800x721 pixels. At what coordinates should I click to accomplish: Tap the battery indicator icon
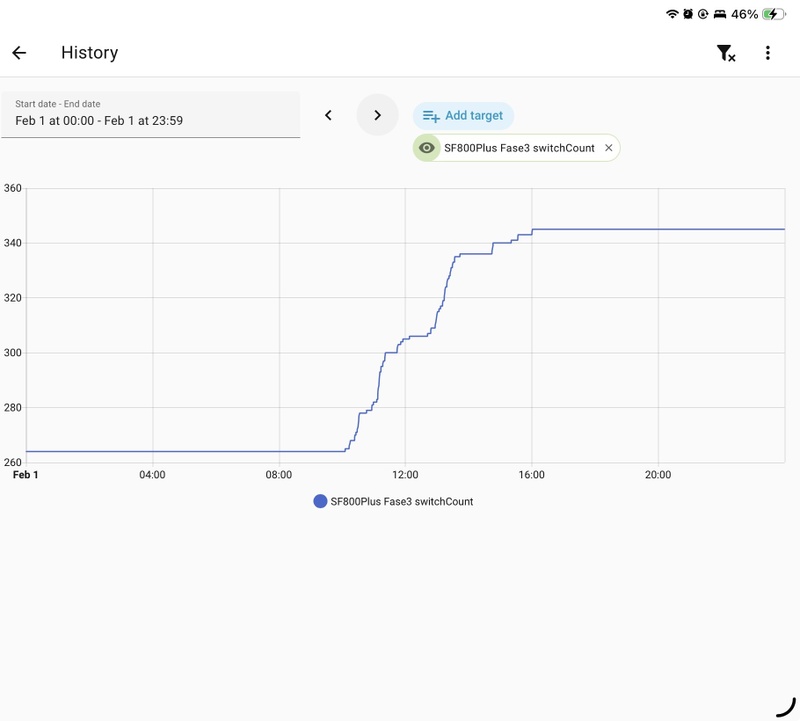(x=773, y=14)
